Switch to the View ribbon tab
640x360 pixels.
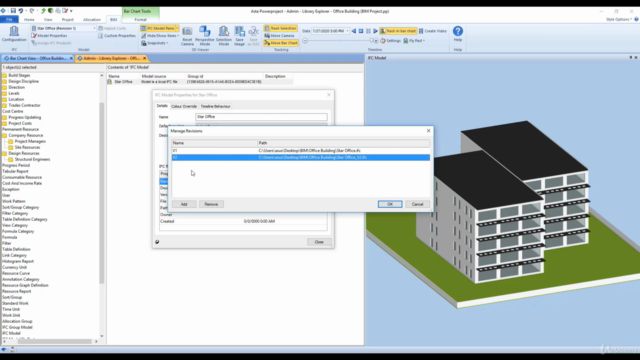coord(48,19)
